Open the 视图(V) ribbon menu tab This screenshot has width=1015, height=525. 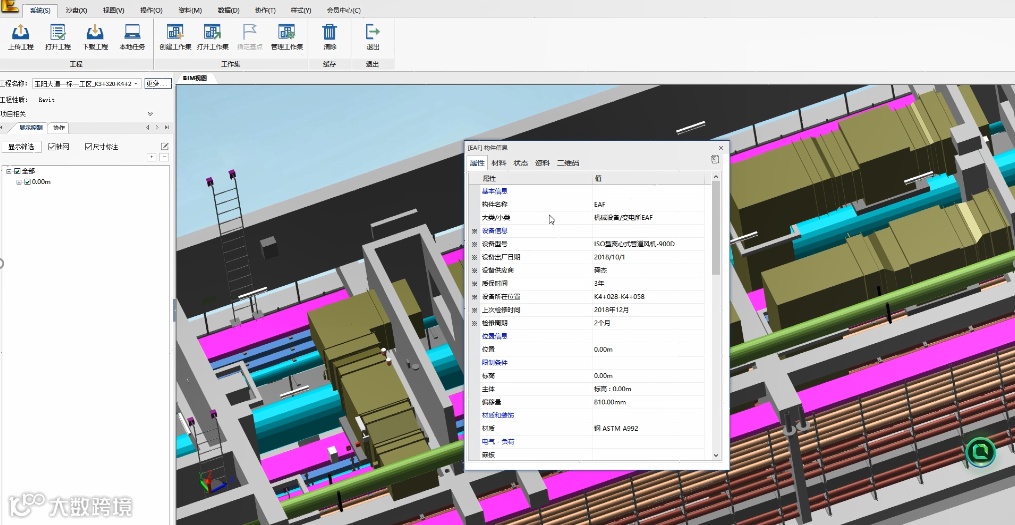tap(112, 9)
